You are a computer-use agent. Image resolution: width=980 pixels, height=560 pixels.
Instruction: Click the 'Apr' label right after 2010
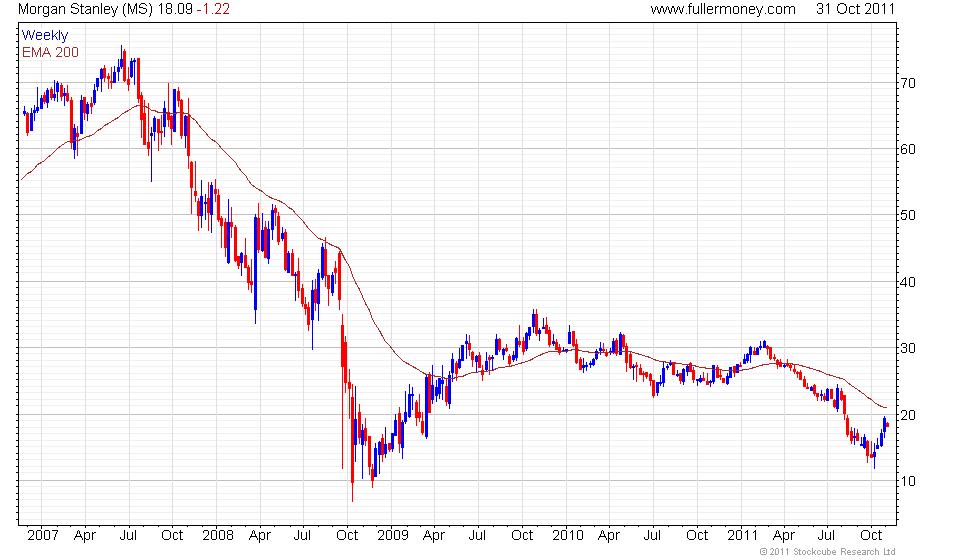click(x=609, y=536)
